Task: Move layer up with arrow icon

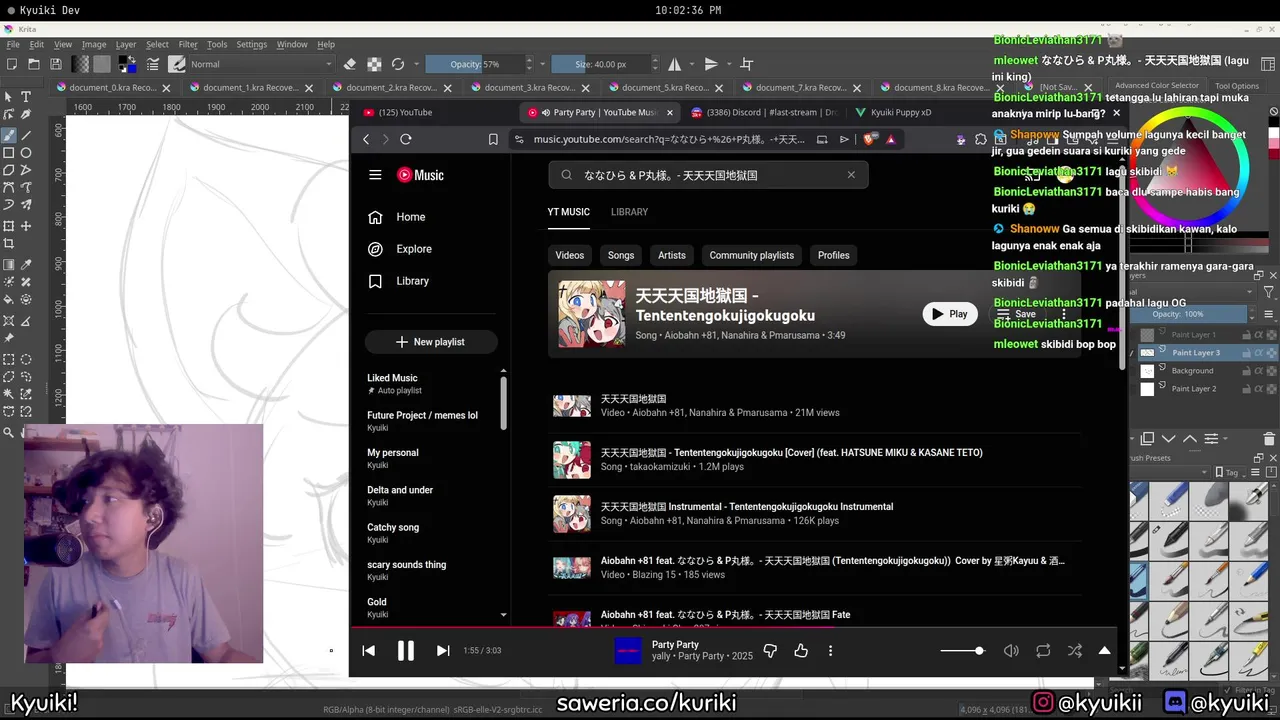Action: tap(1190, 439)
